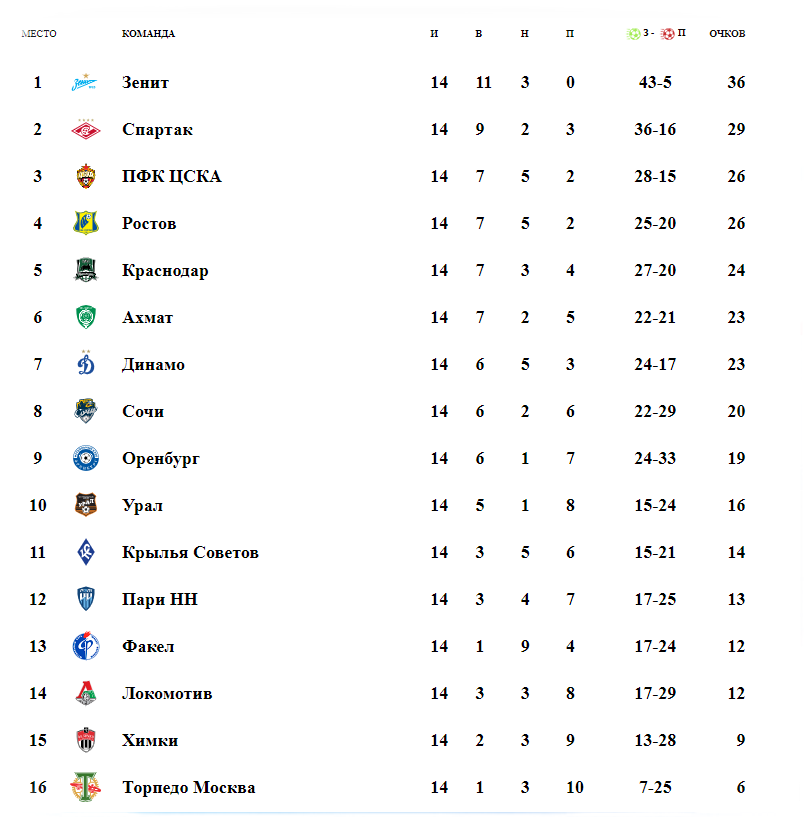The image size is (804, 817).
Task: Click the red goals-conceded ball icon in header
Action: click(x=667, y=34)
